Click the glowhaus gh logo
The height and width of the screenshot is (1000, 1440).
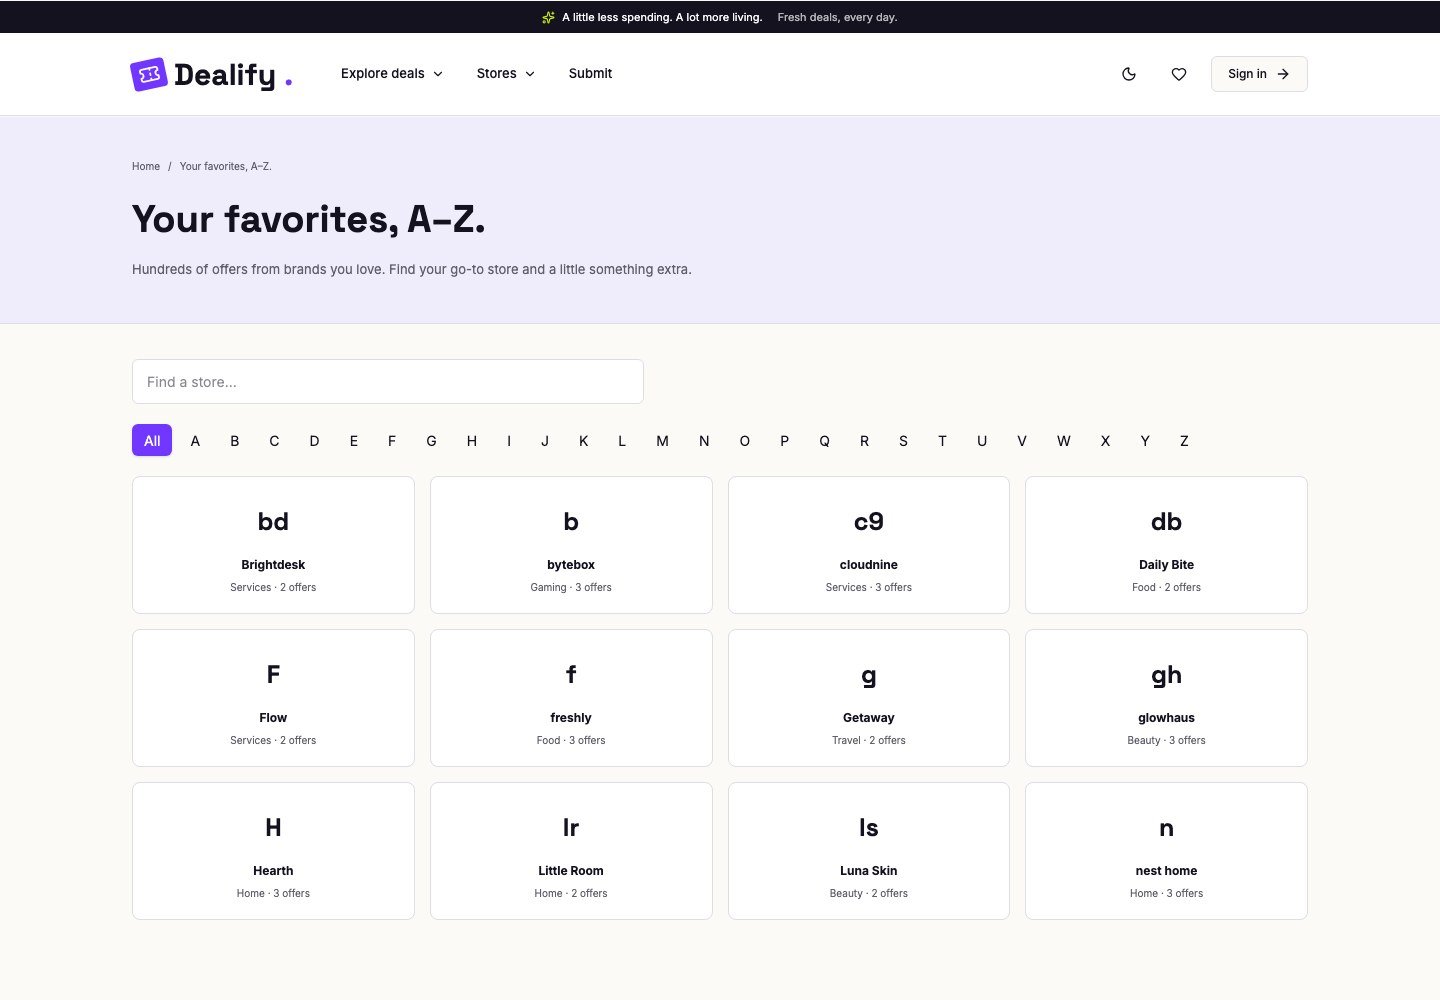[1166, 676]
